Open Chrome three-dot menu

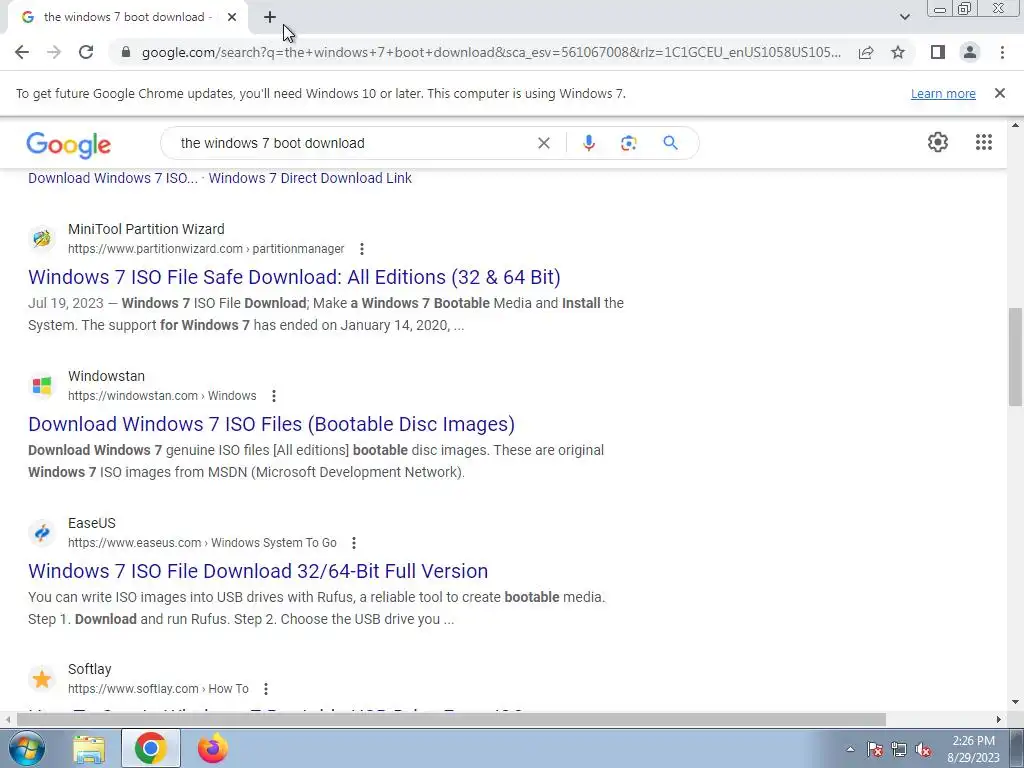point(1002,52)
